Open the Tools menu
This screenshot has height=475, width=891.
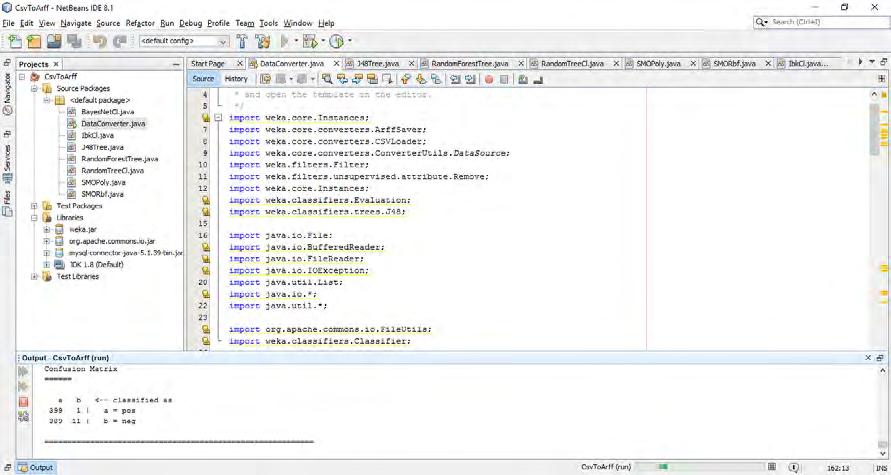pos(268,23)
